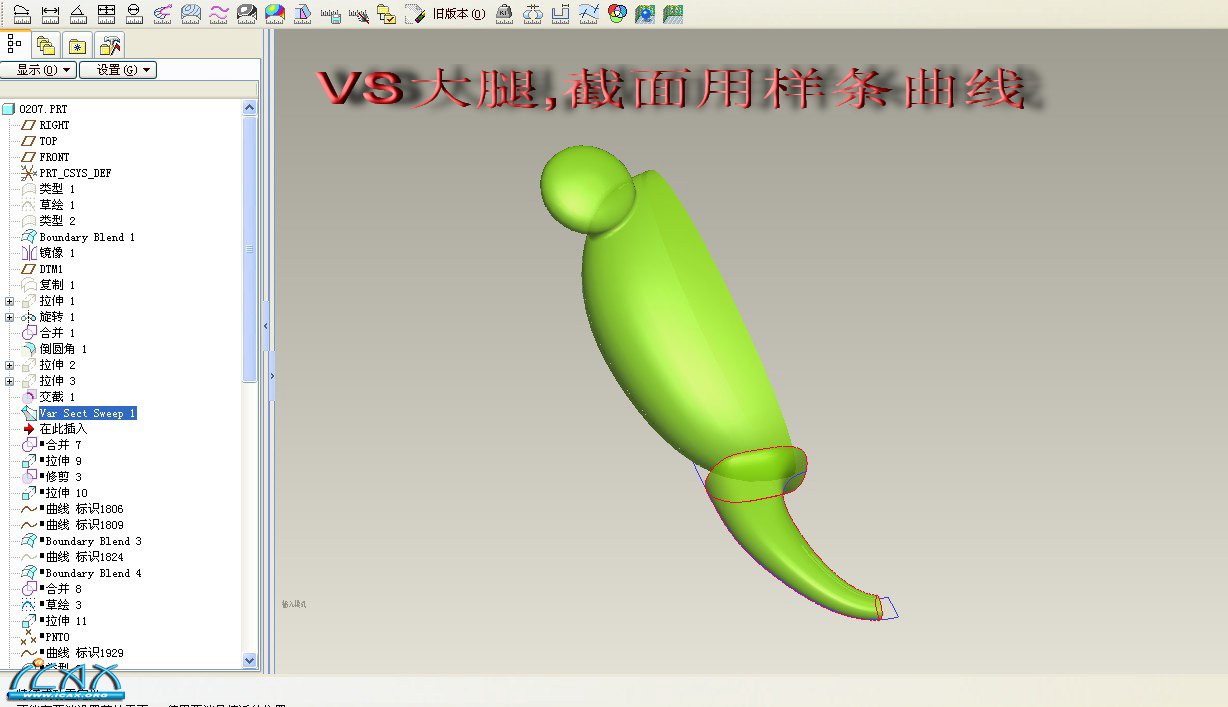Screen dimensions: 1228x707
Task: Open the 显示 dropdown menu
Action: [x=39, y=70]
